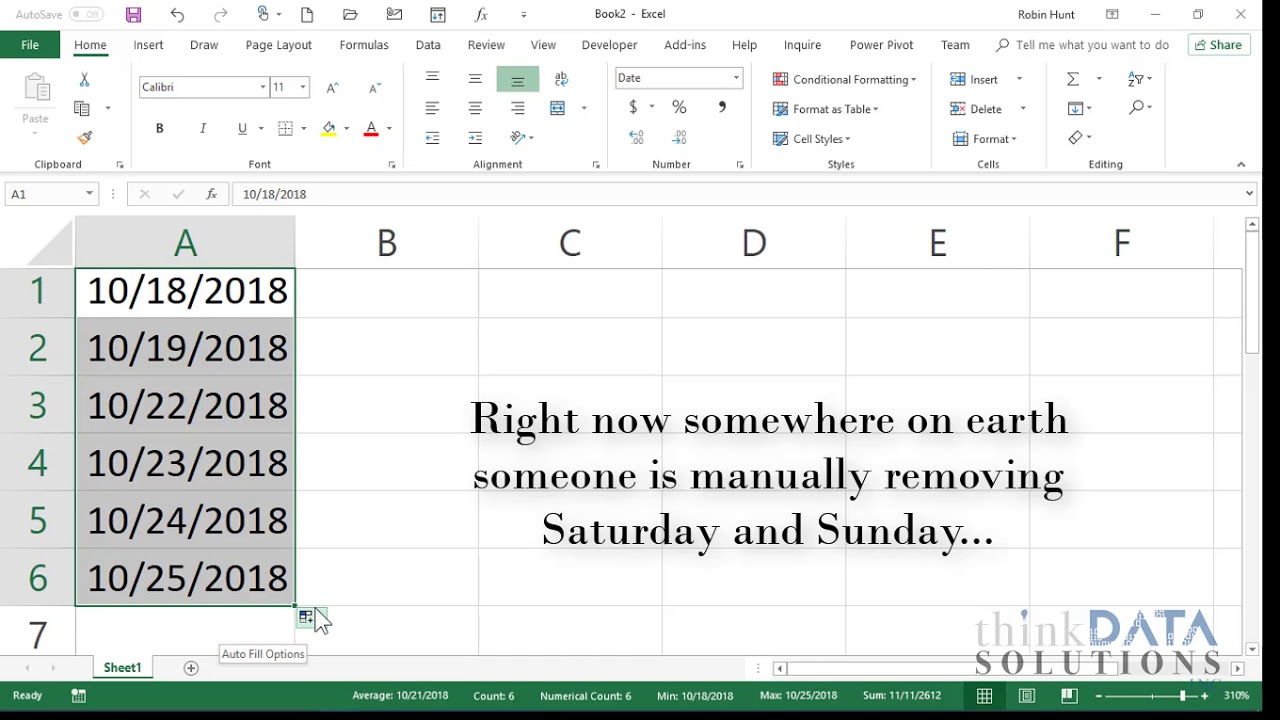This screenshot has height=720, width=1280.
Task: Toggle Top Align for the cell
Action: 432,78
